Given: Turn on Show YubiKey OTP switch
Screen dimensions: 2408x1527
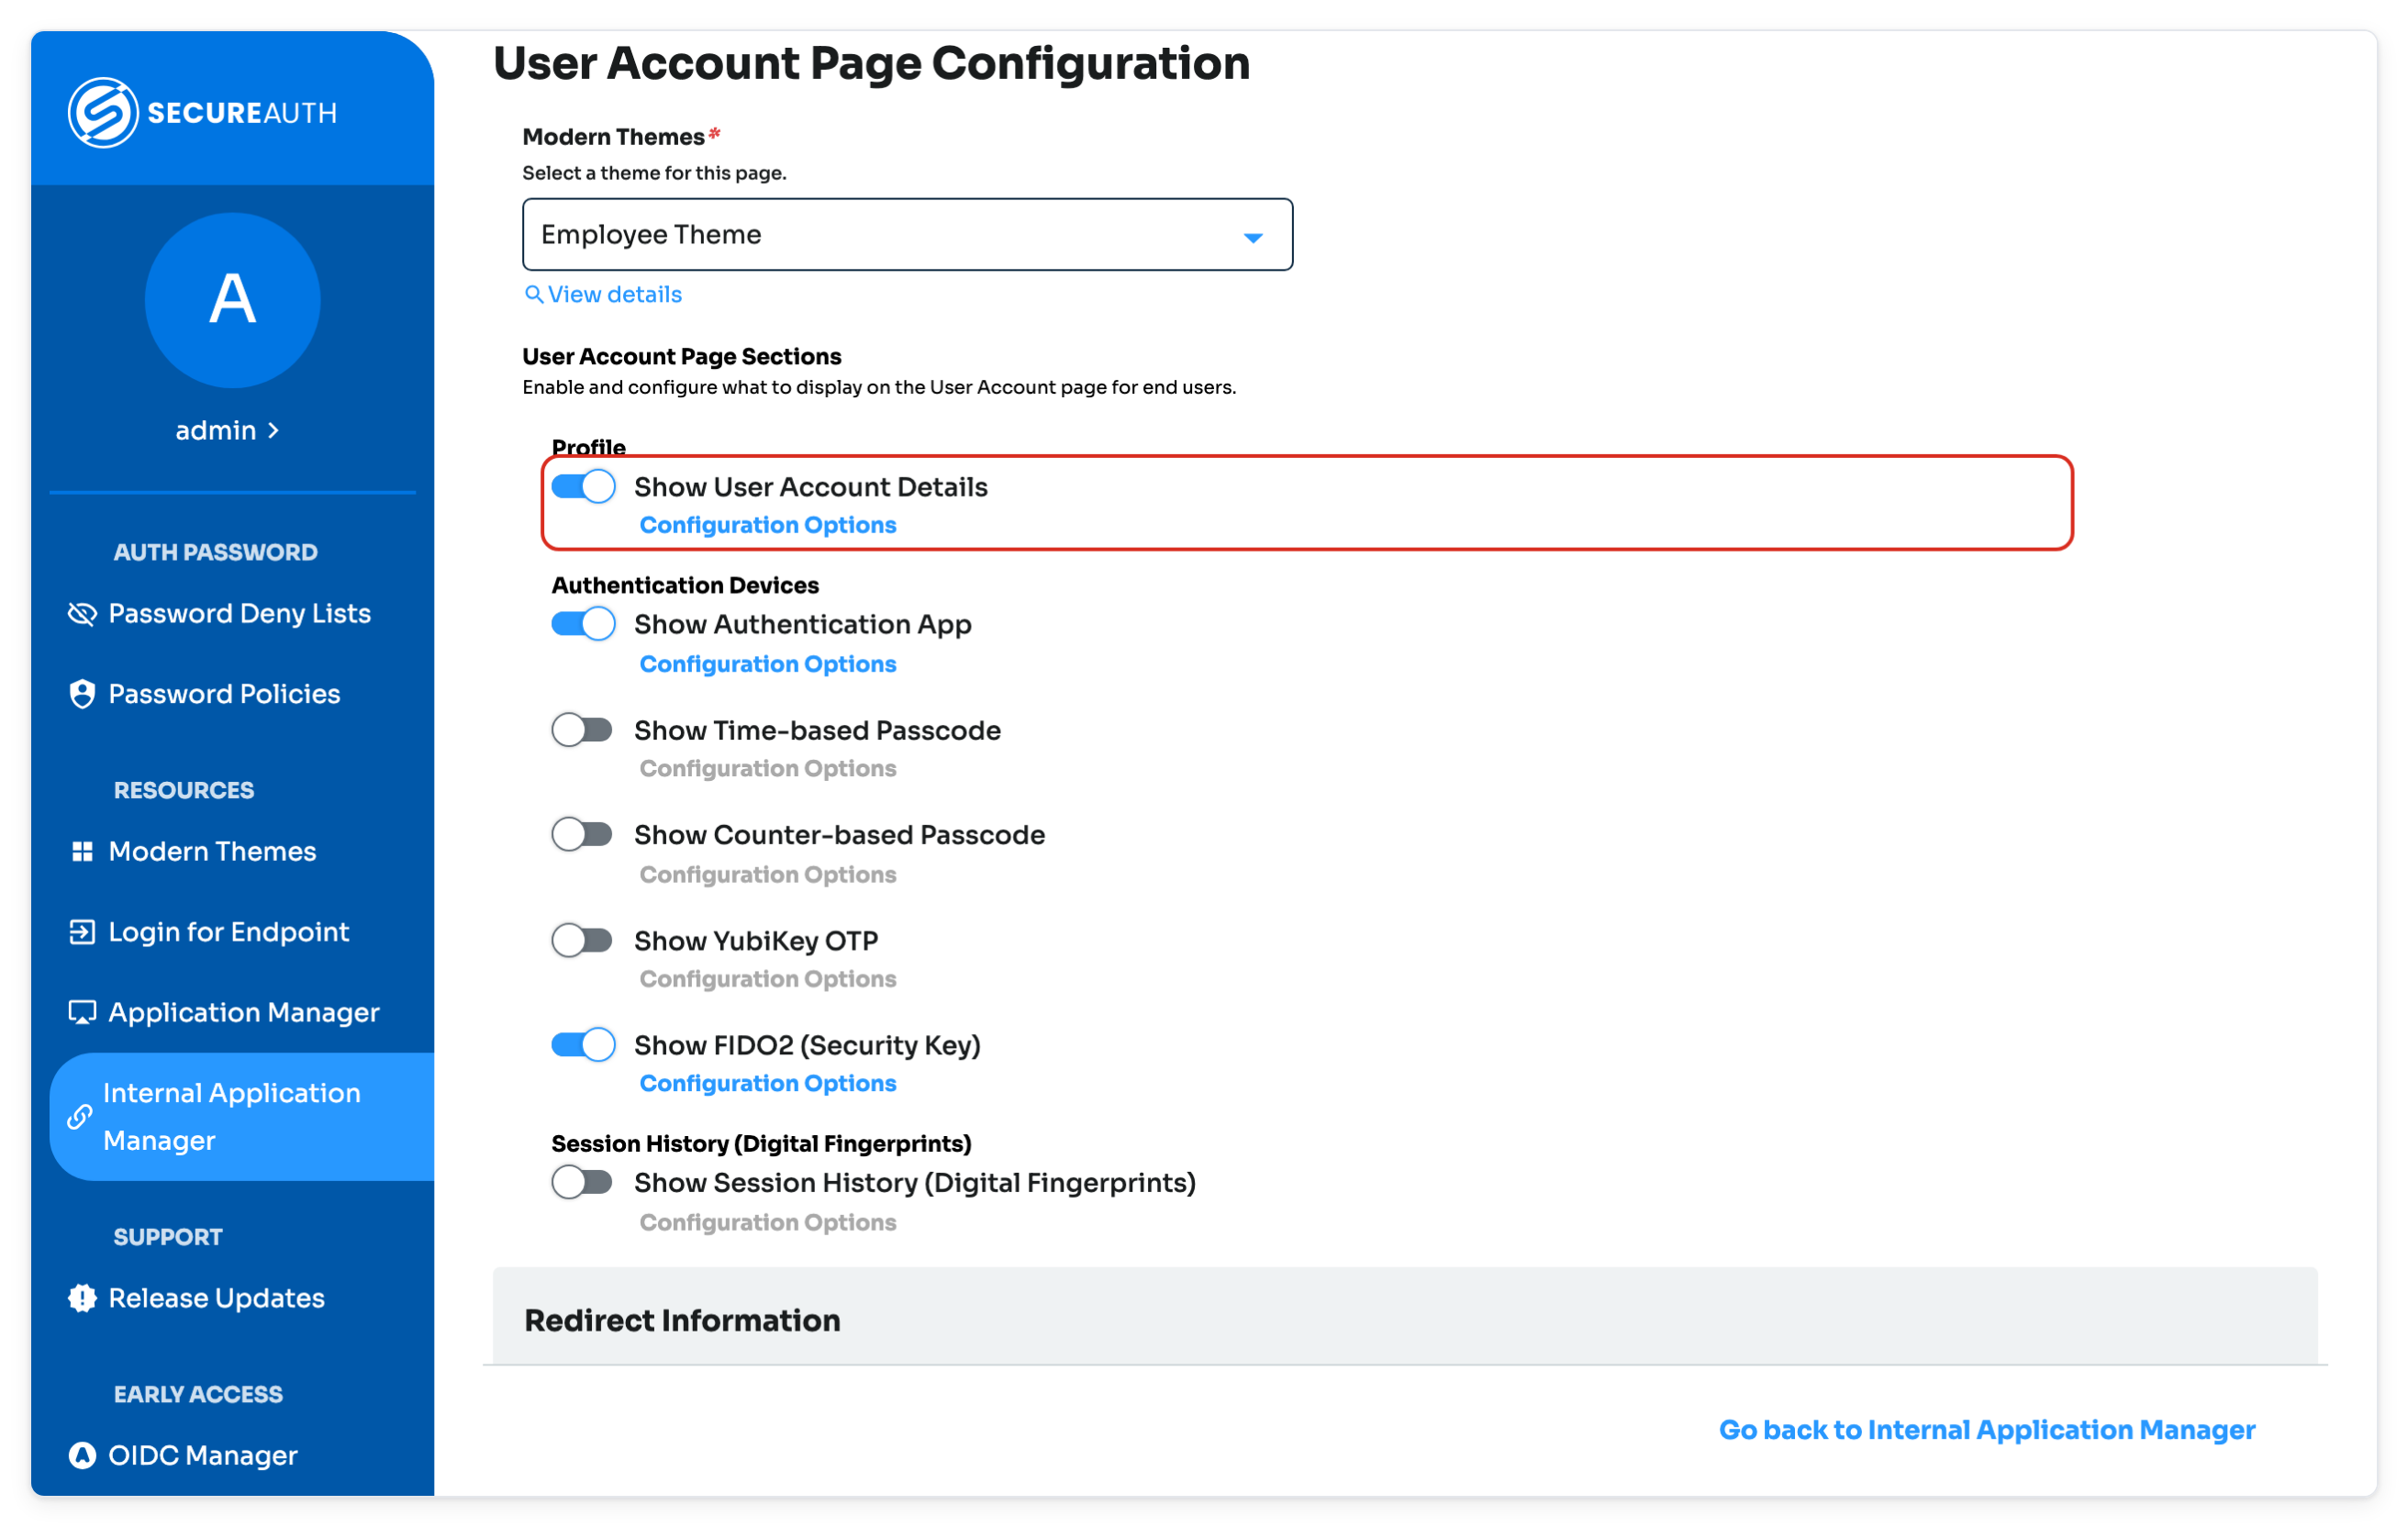Looking at the screenshot, I should (x=583, y=940).
